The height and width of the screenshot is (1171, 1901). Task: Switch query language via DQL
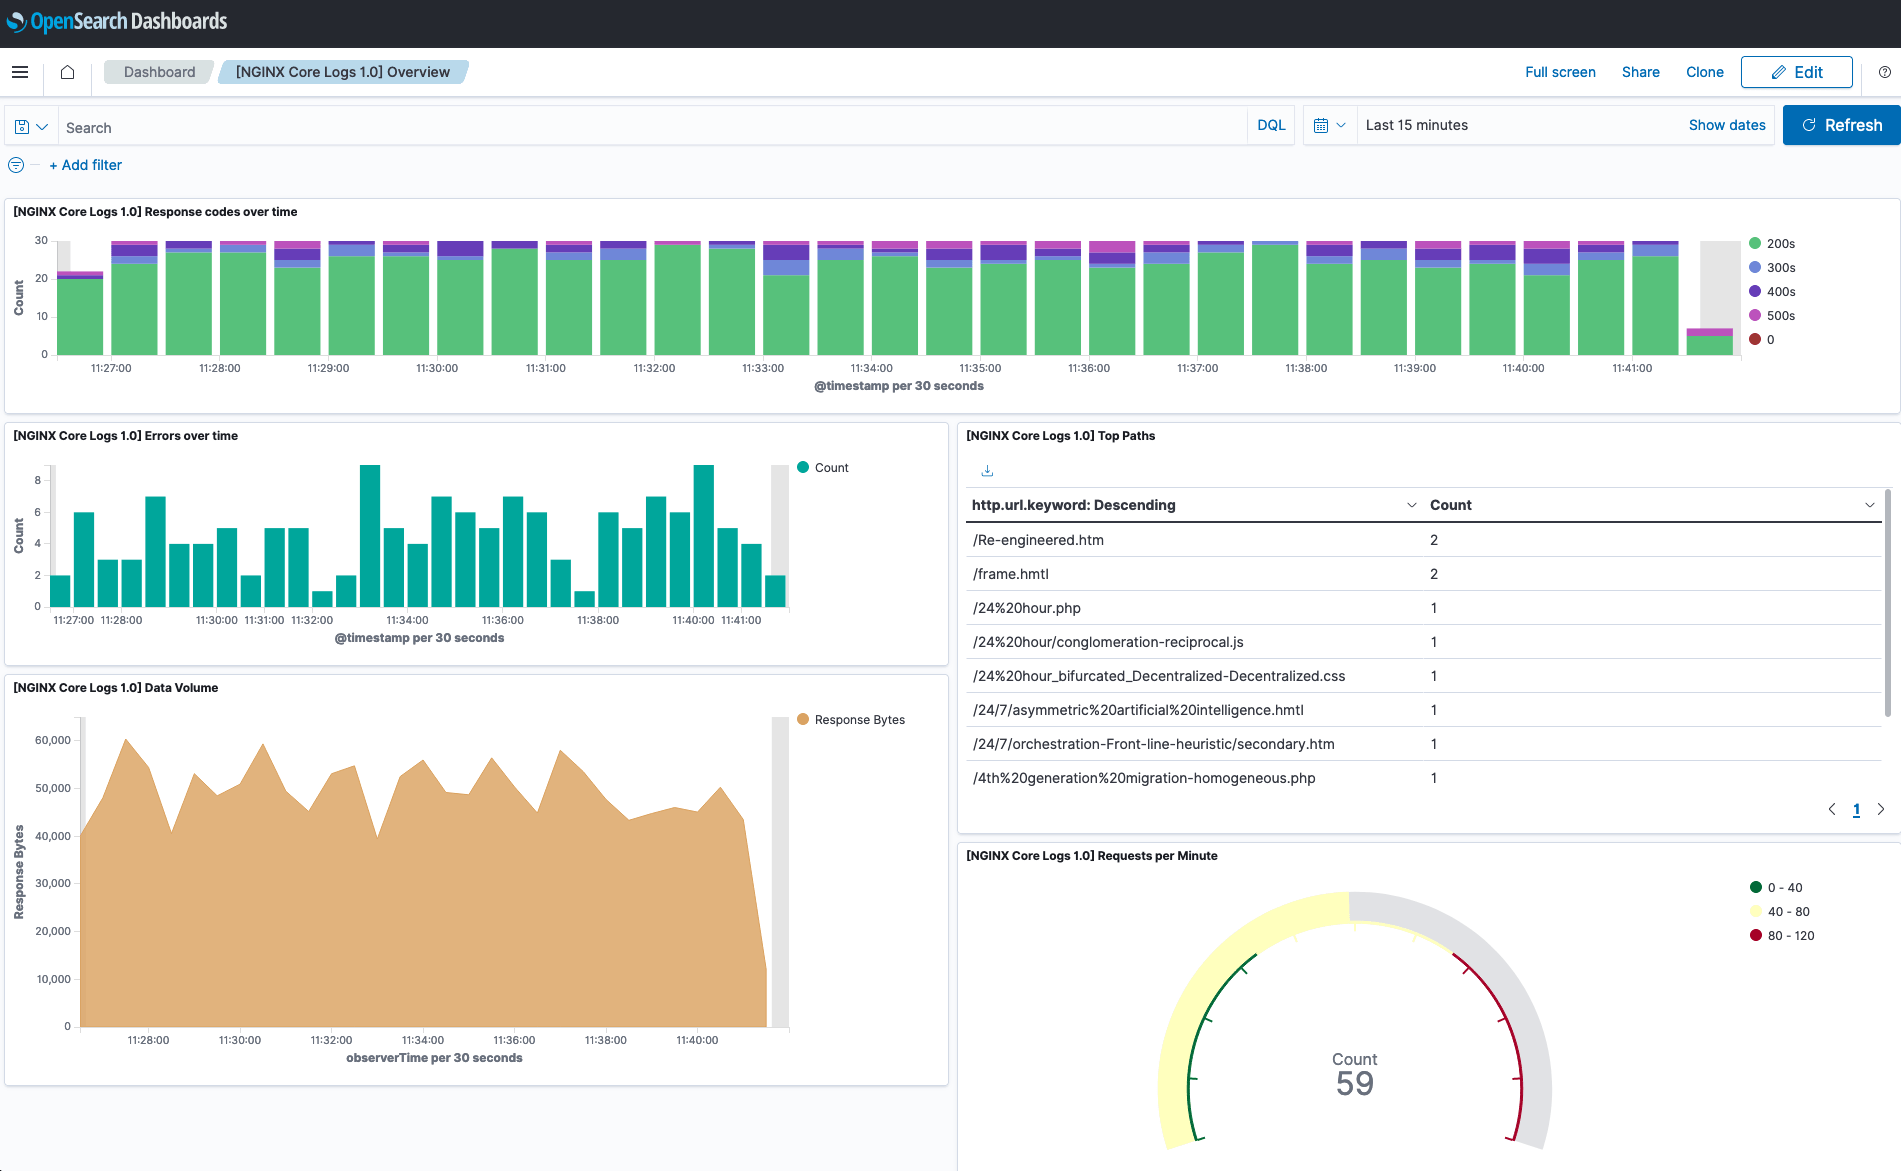click(x=1271, y=125)
